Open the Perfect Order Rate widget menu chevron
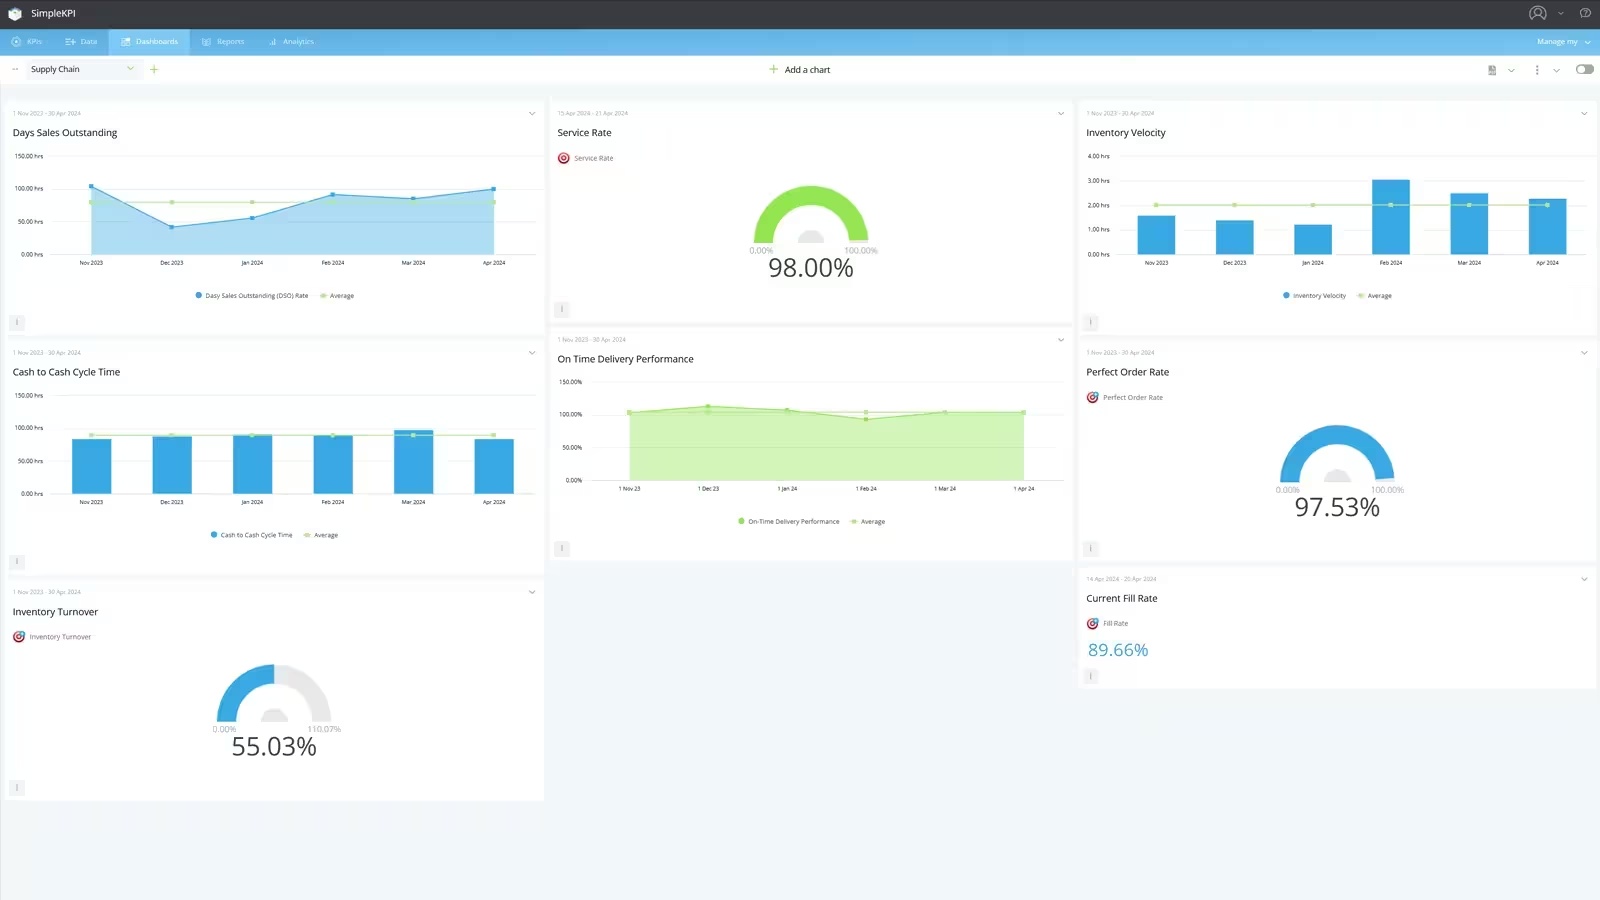This screenshot has width=1600, height=900. point(1584,352)
